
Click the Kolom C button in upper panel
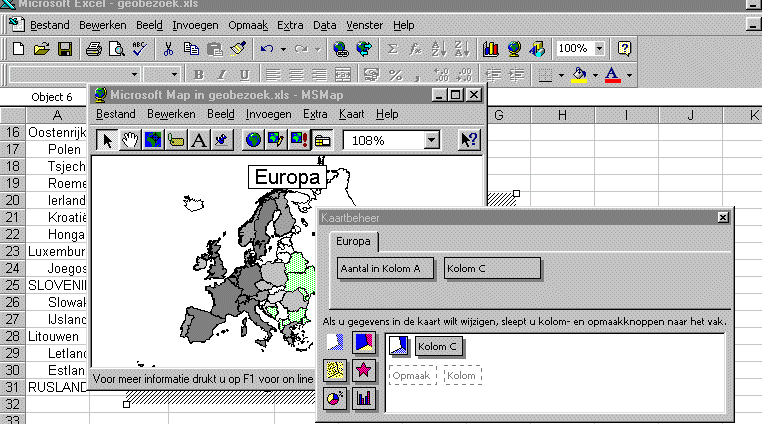pos(492,268)
